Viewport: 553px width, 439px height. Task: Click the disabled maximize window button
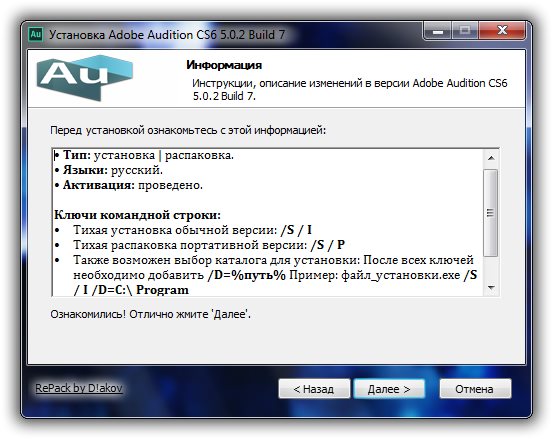[x=465, y=31]
